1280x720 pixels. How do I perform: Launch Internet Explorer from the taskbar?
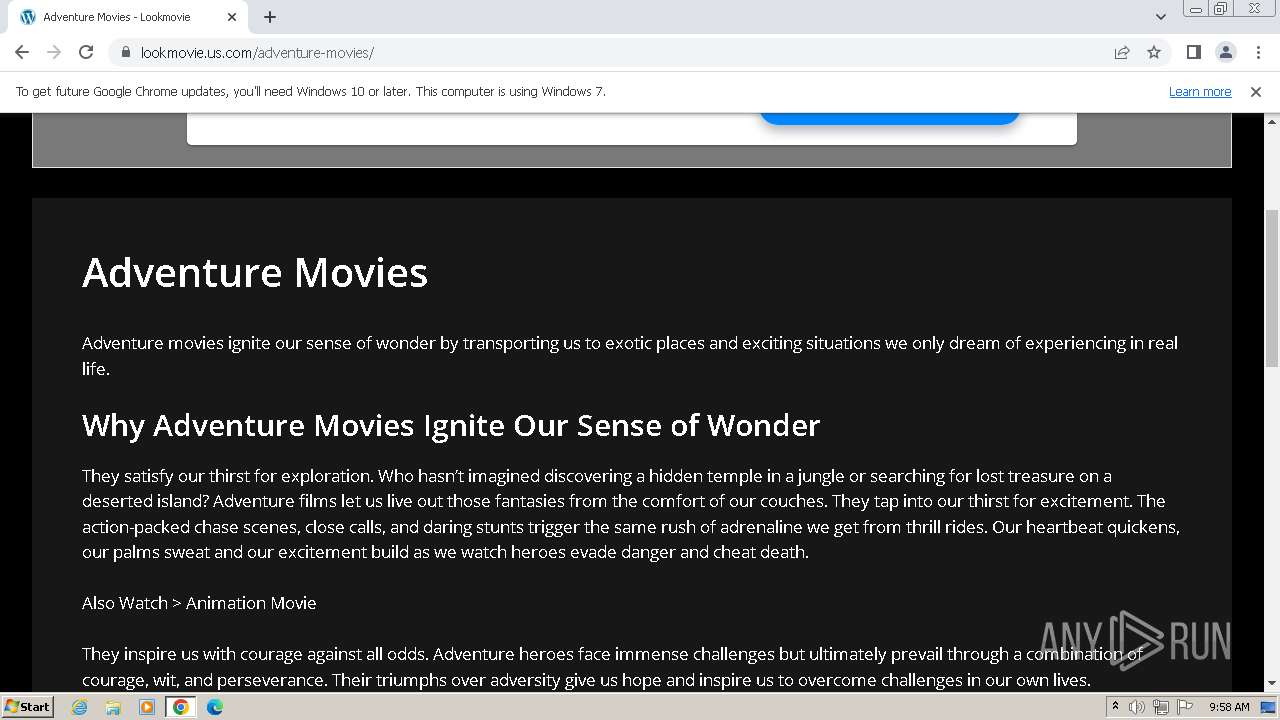tap(79, 707)
